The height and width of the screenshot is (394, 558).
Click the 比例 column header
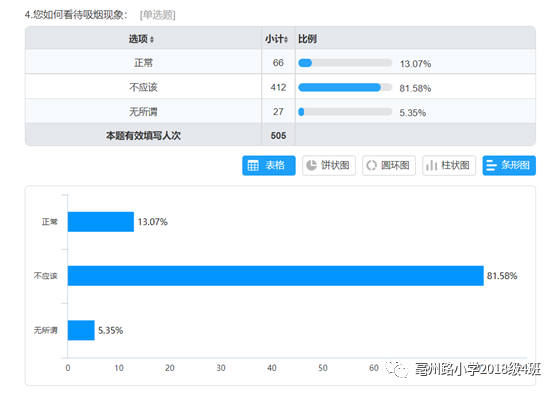(307, 39)
